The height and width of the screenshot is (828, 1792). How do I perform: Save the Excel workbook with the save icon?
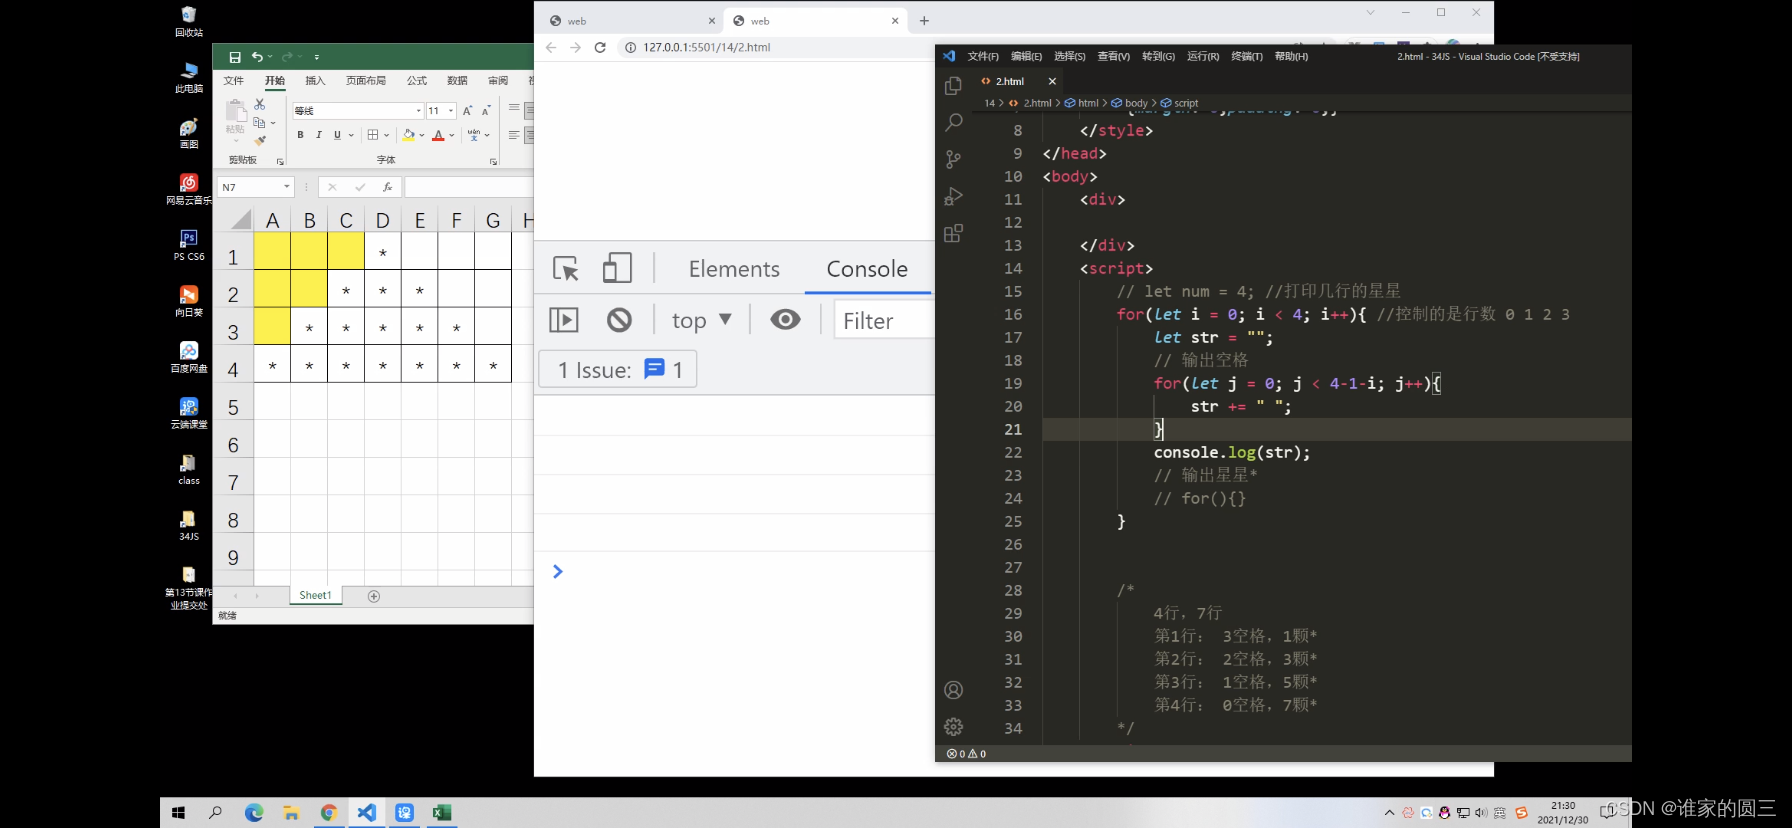235,57
